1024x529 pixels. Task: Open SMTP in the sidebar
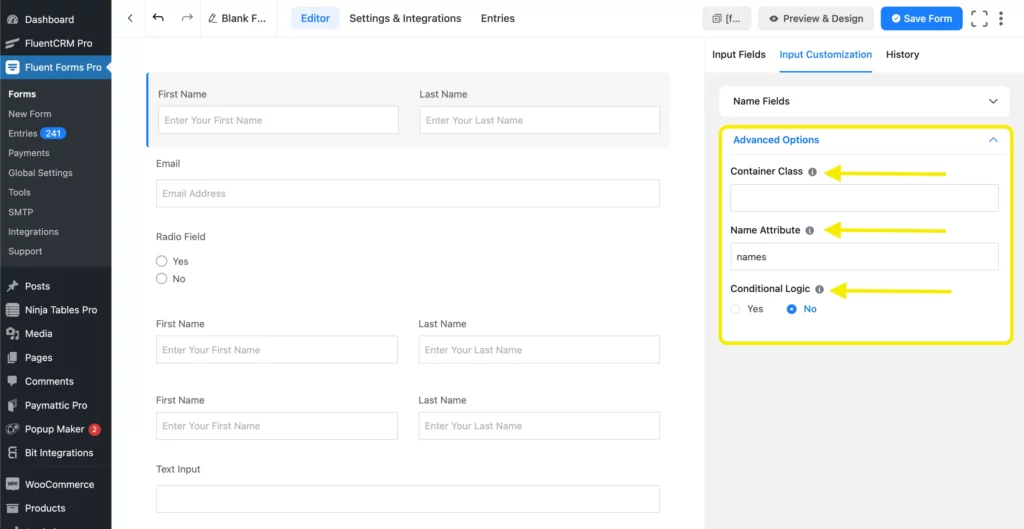[x=21, y=212]
